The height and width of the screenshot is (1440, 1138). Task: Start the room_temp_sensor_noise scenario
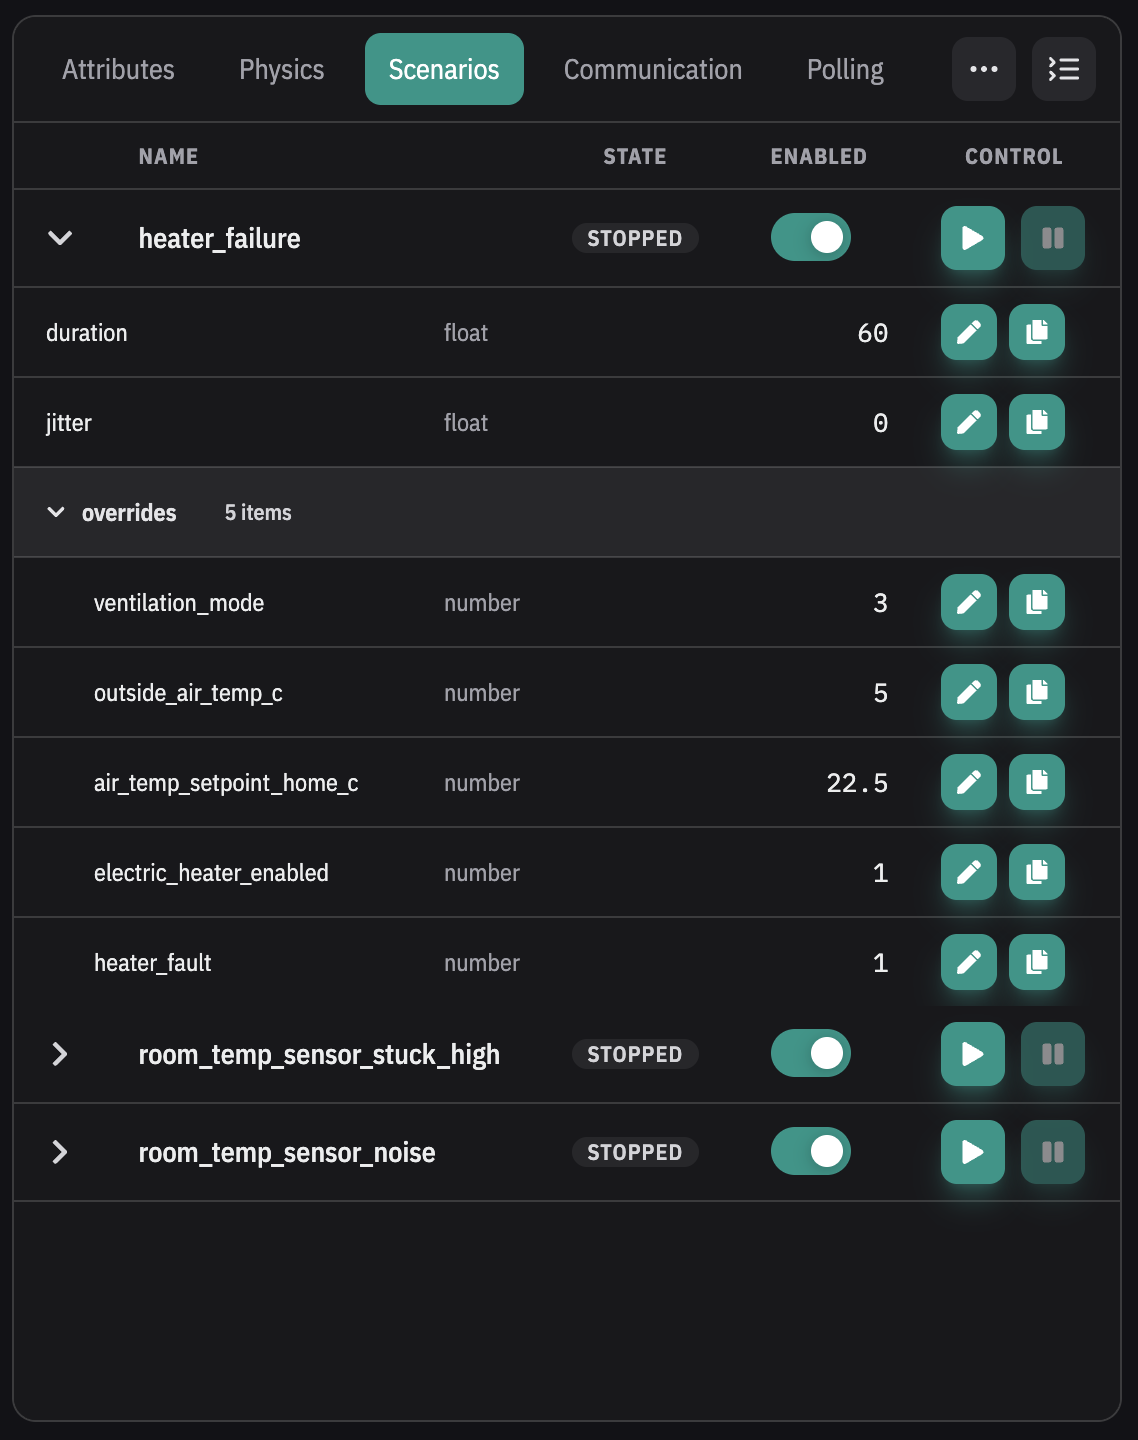972,1152
